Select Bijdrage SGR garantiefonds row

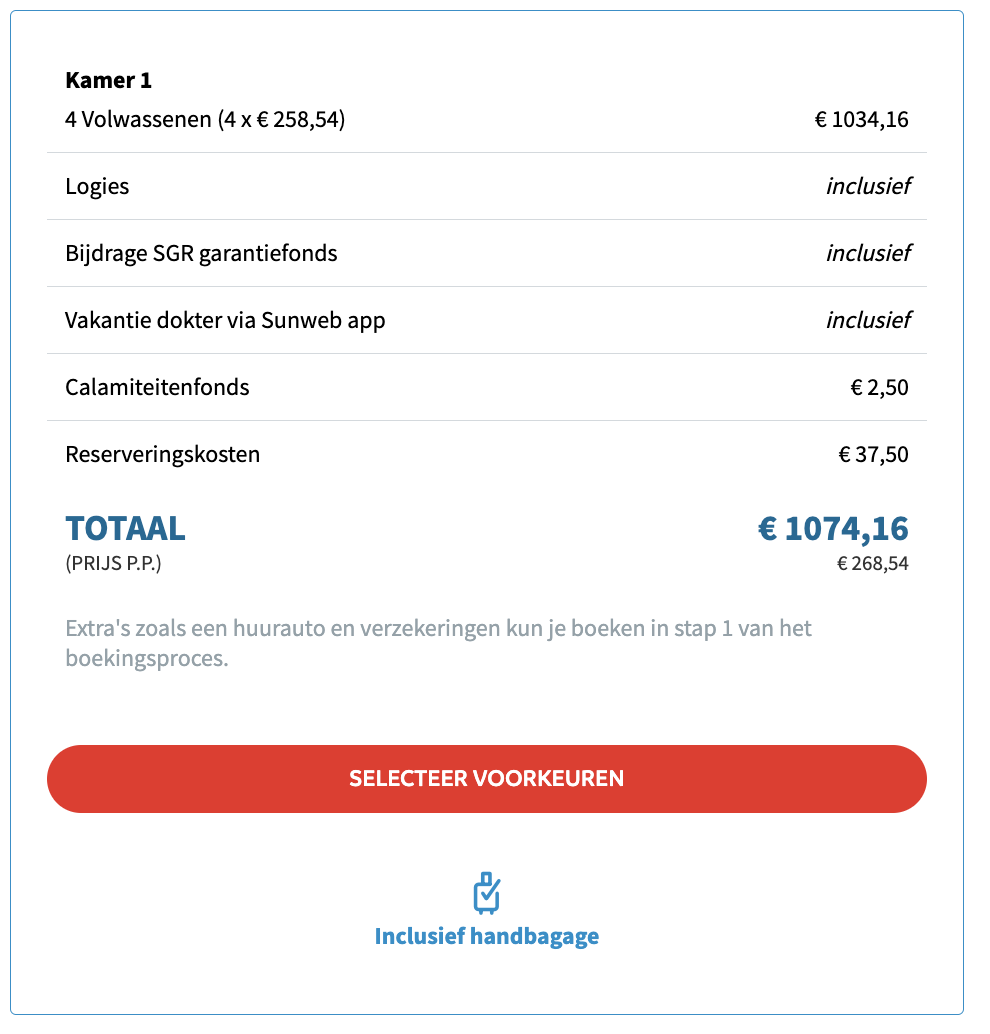[201, 253]
